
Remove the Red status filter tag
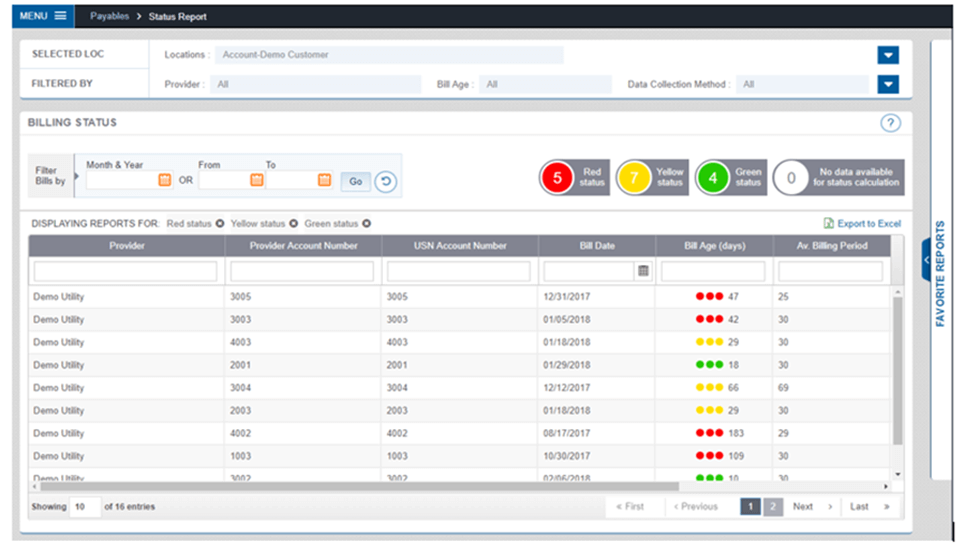pyautogui.click(x=219, y=224)
